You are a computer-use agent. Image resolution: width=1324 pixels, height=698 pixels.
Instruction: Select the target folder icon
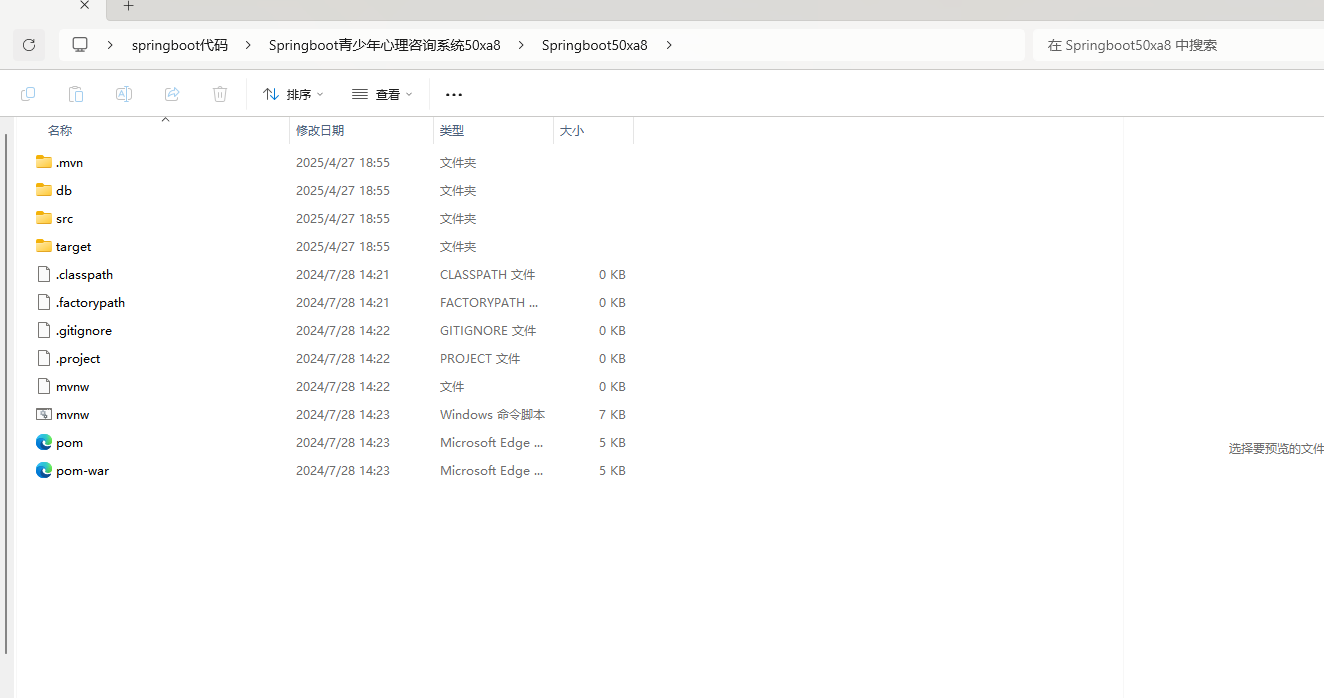pos(43,246)
